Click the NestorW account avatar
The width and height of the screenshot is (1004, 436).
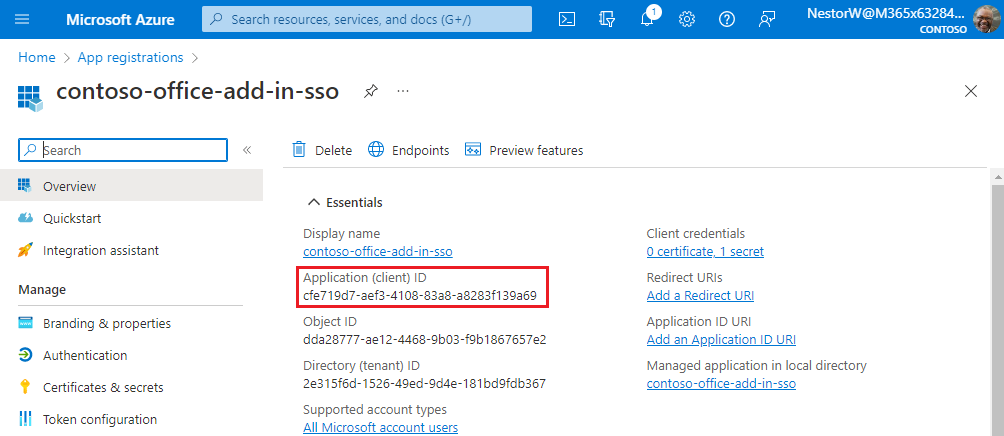[985, 19]
